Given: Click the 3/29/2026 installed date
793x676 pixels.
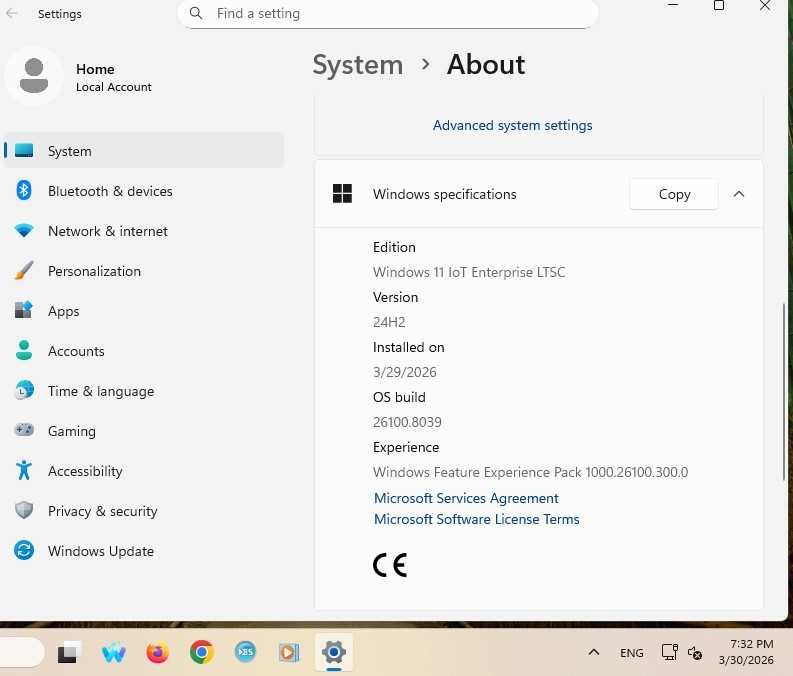Looking at the screenshot, I should [x=405, y=372].
